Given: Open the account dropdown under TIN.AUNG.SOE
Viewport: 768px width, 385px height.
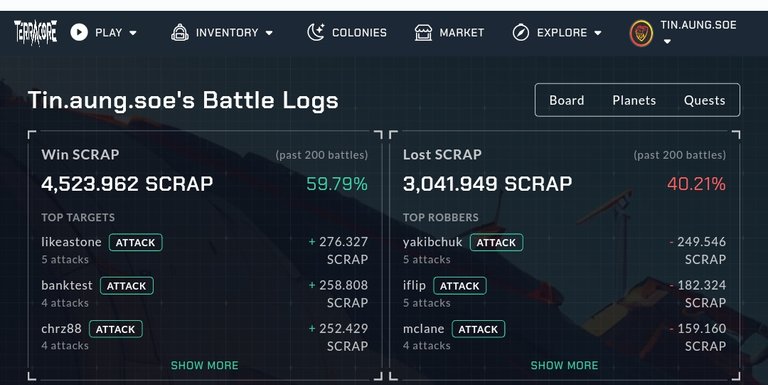Looking at the screenshot, I should pyautogui.click(x=667, y=42).
